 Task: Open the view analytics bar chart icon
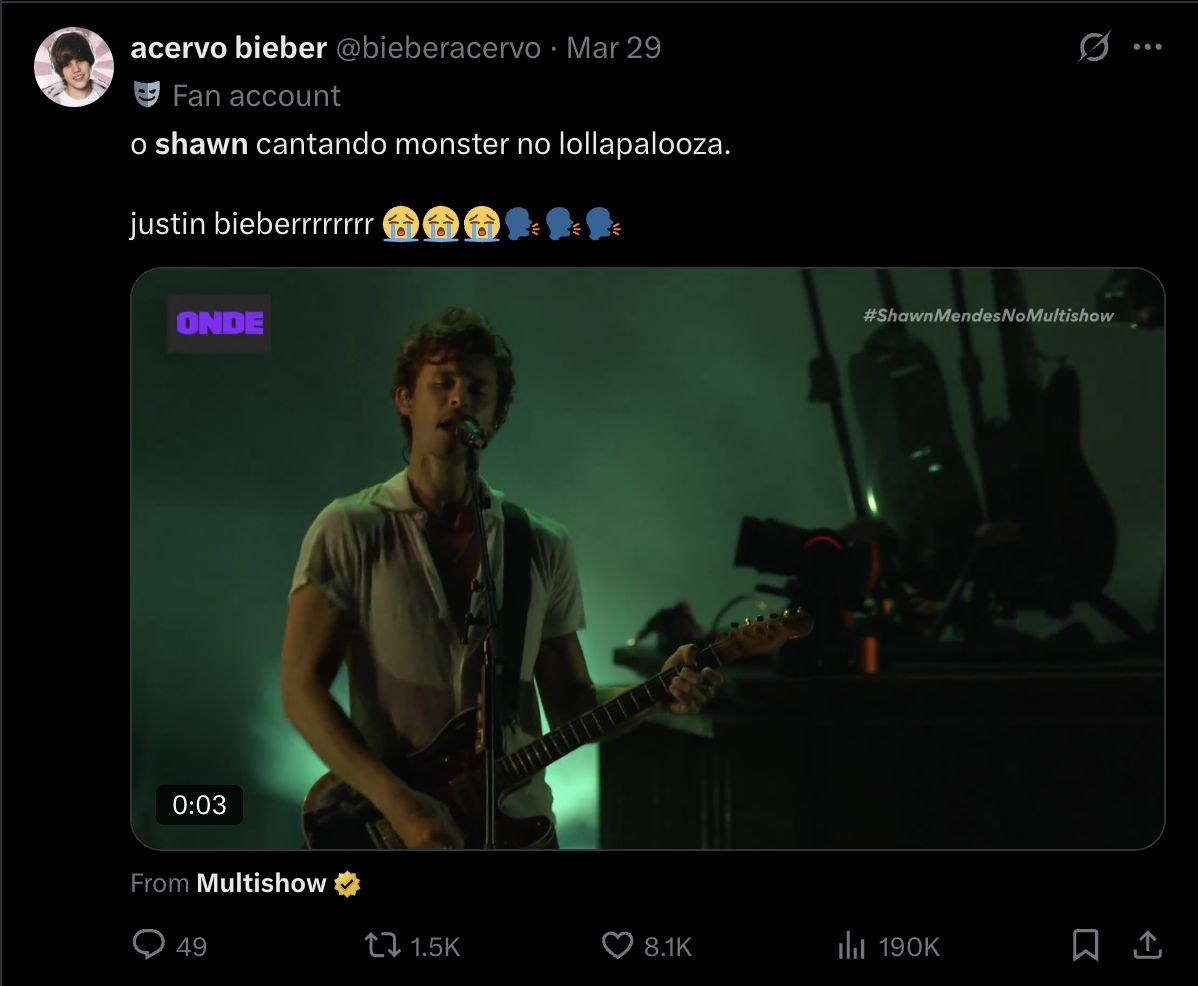tap(851, 946)
